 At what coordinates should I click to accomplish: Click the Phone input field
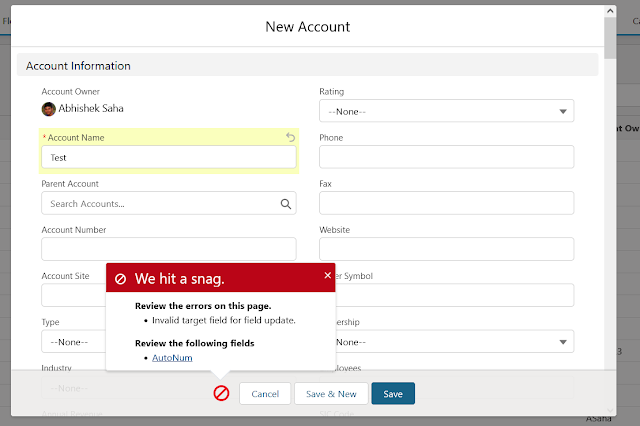click(x=447, y=157)
